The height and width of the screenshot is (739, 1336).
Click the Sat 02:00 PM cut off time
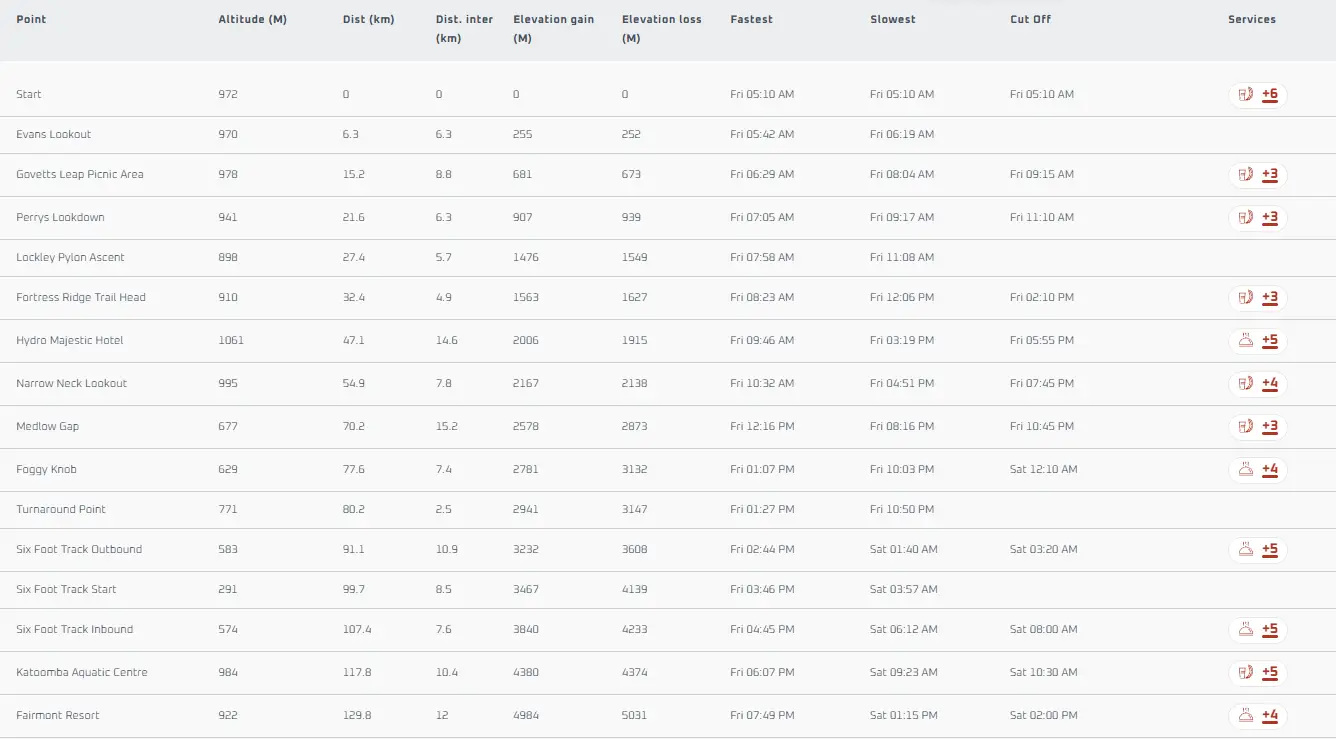pyautogui.click(x=1044, y=715)
